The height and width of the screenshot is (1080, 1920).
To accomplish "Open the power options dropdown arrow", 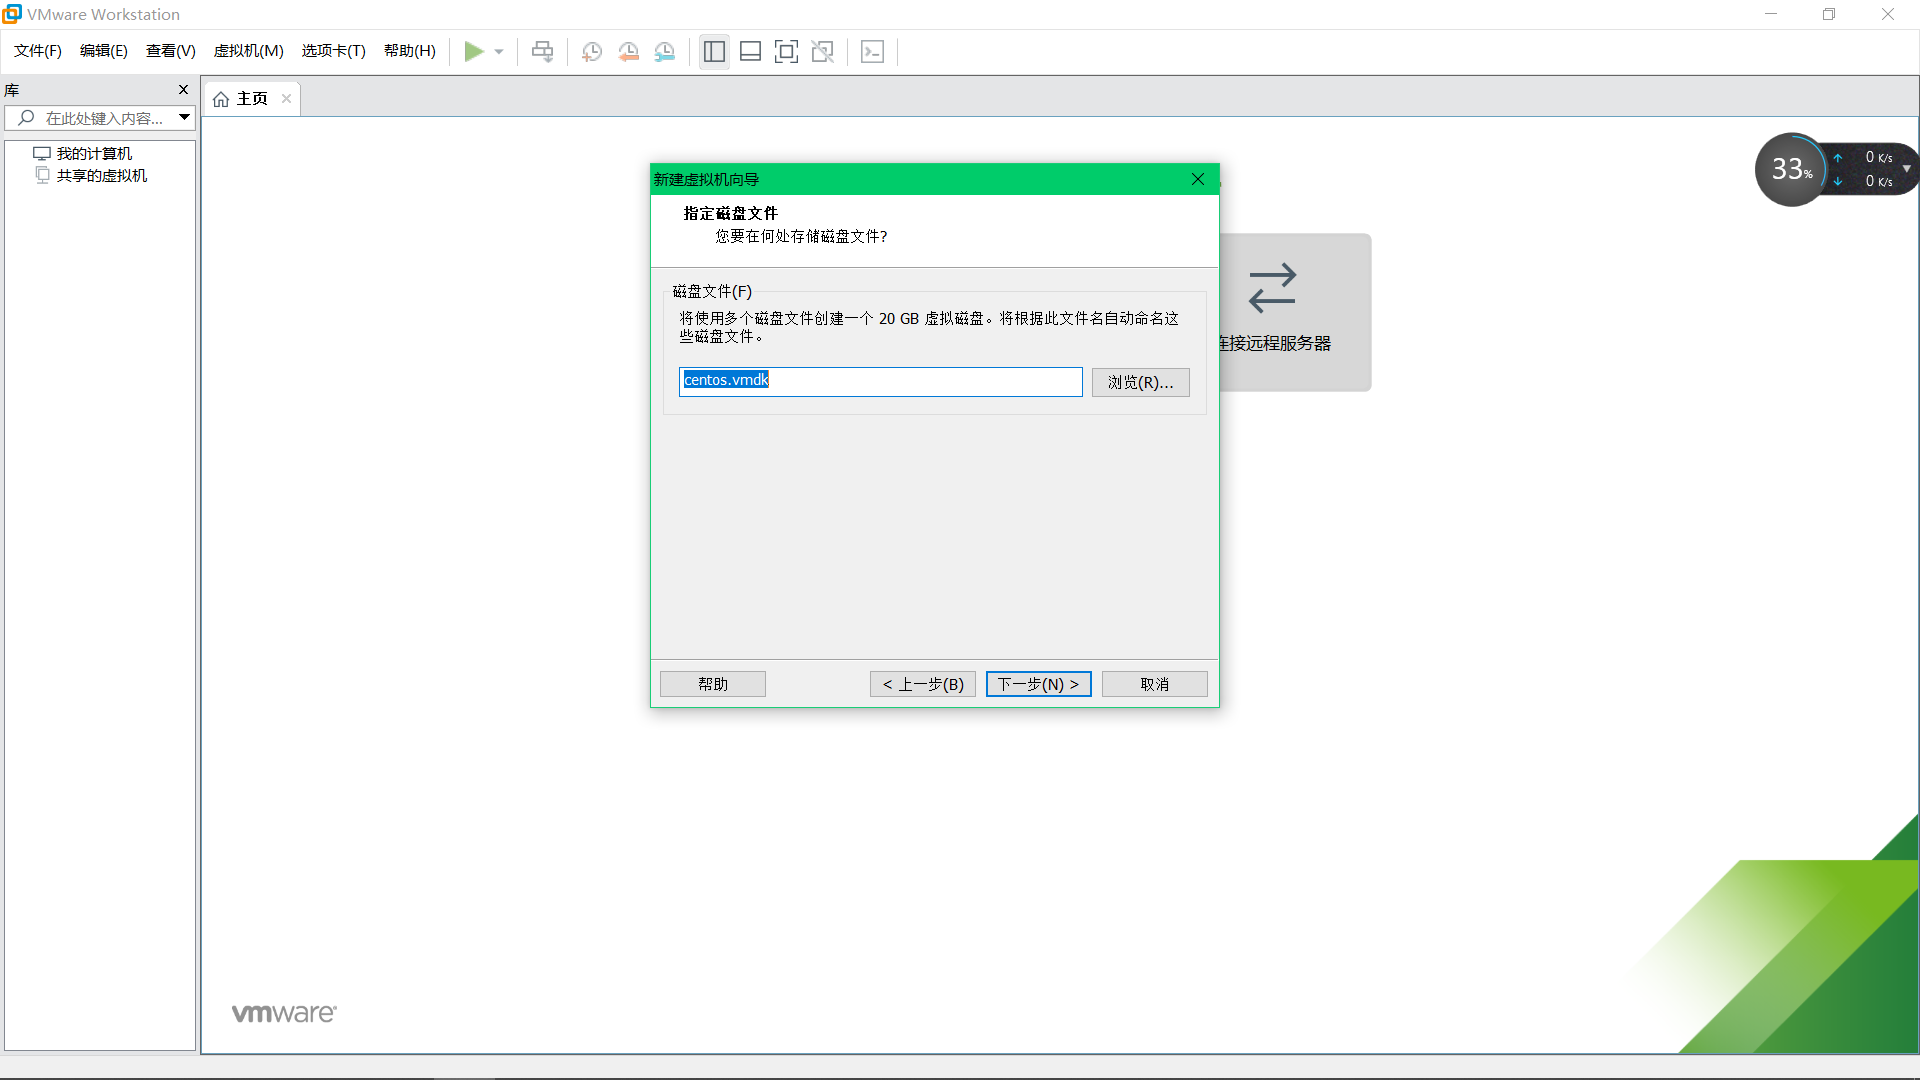I will coord(499,52).
